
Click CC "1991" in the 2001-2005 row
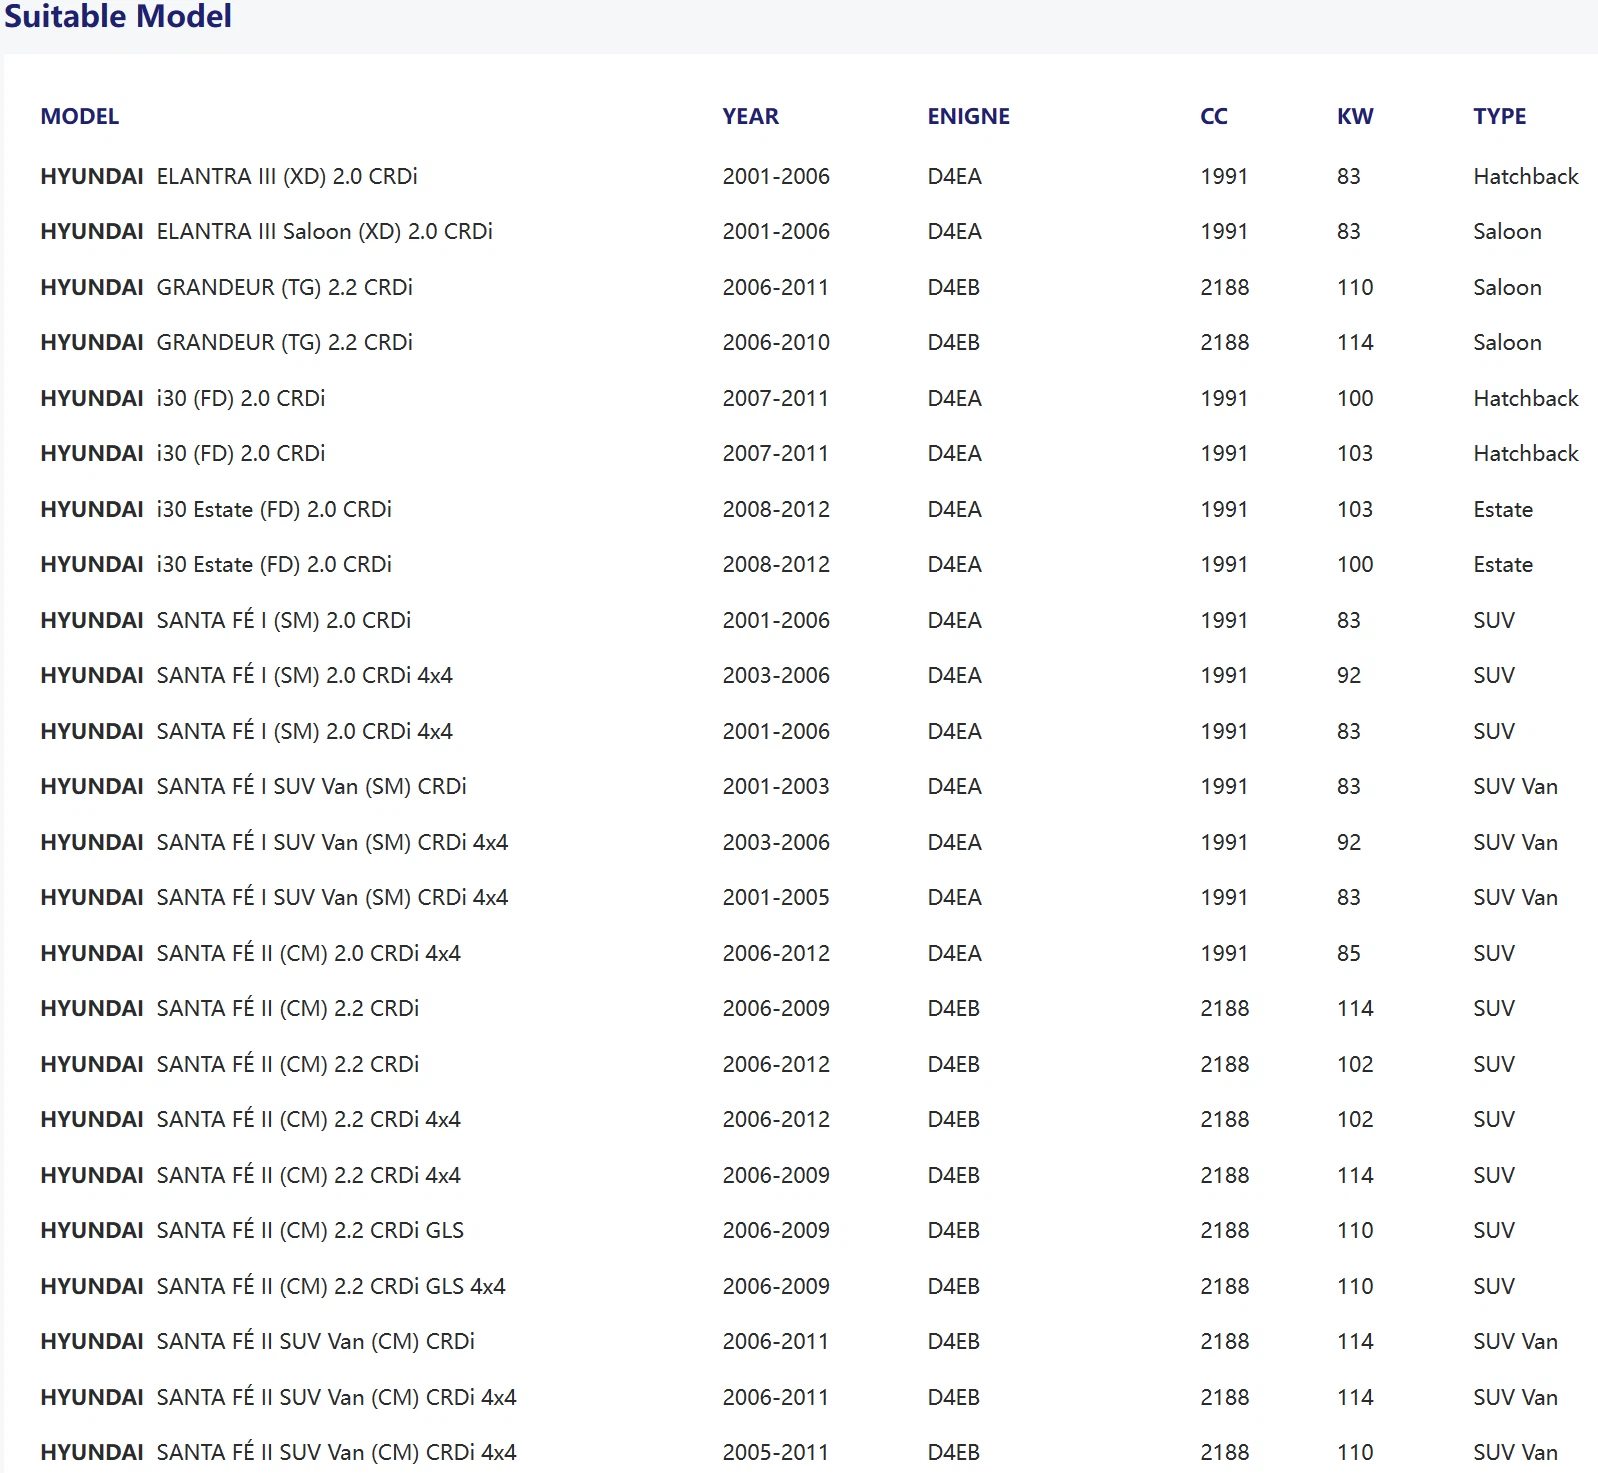(x=1224, y=898)
